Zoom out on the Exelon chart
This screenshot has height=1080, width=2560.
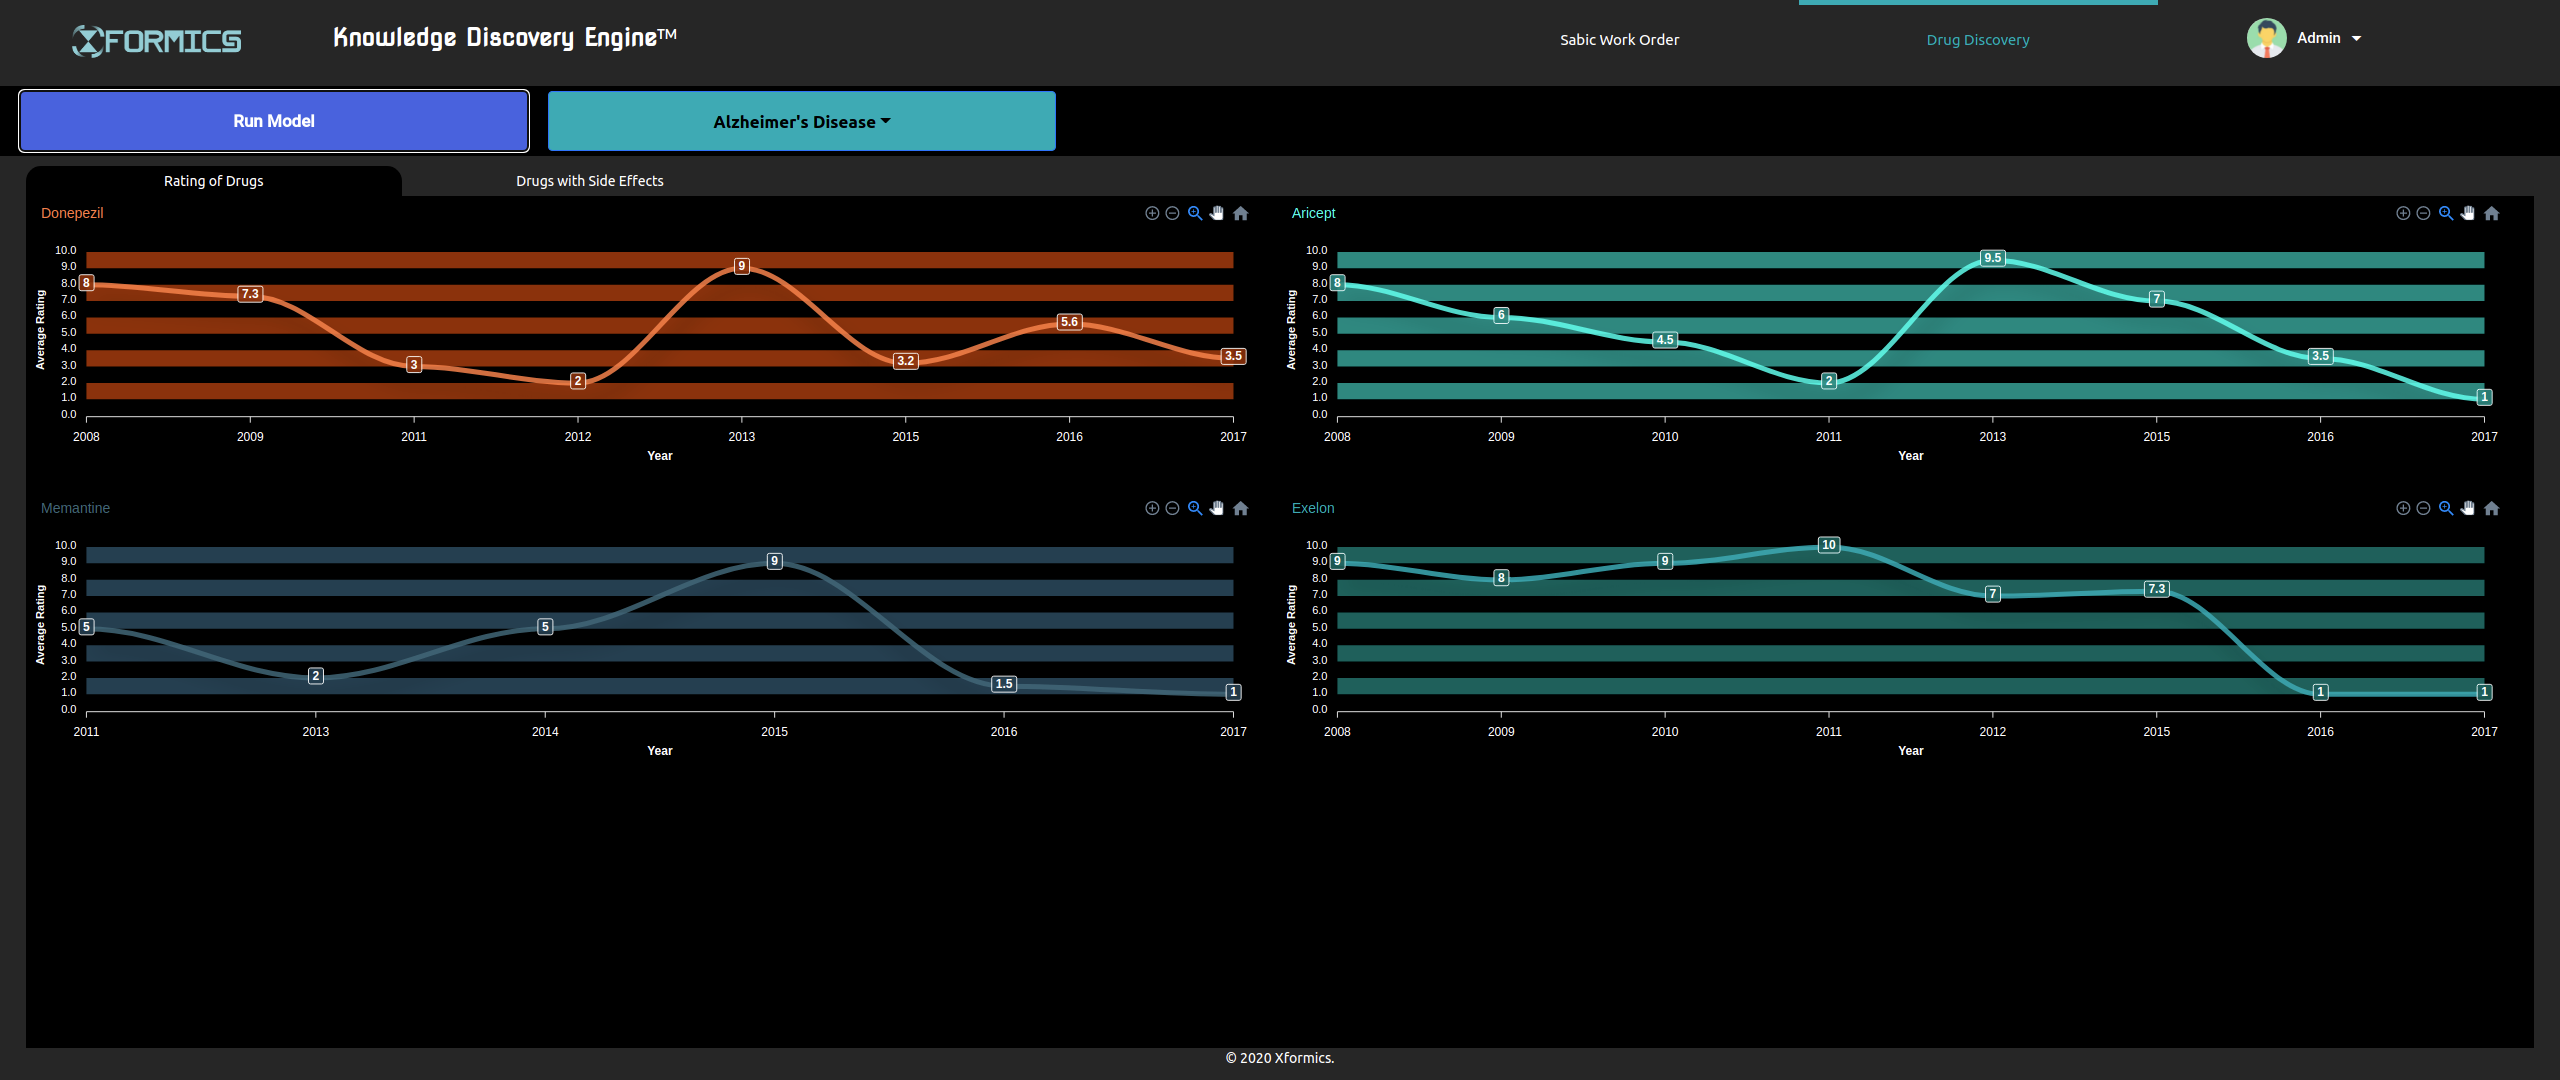(2423, 508)
